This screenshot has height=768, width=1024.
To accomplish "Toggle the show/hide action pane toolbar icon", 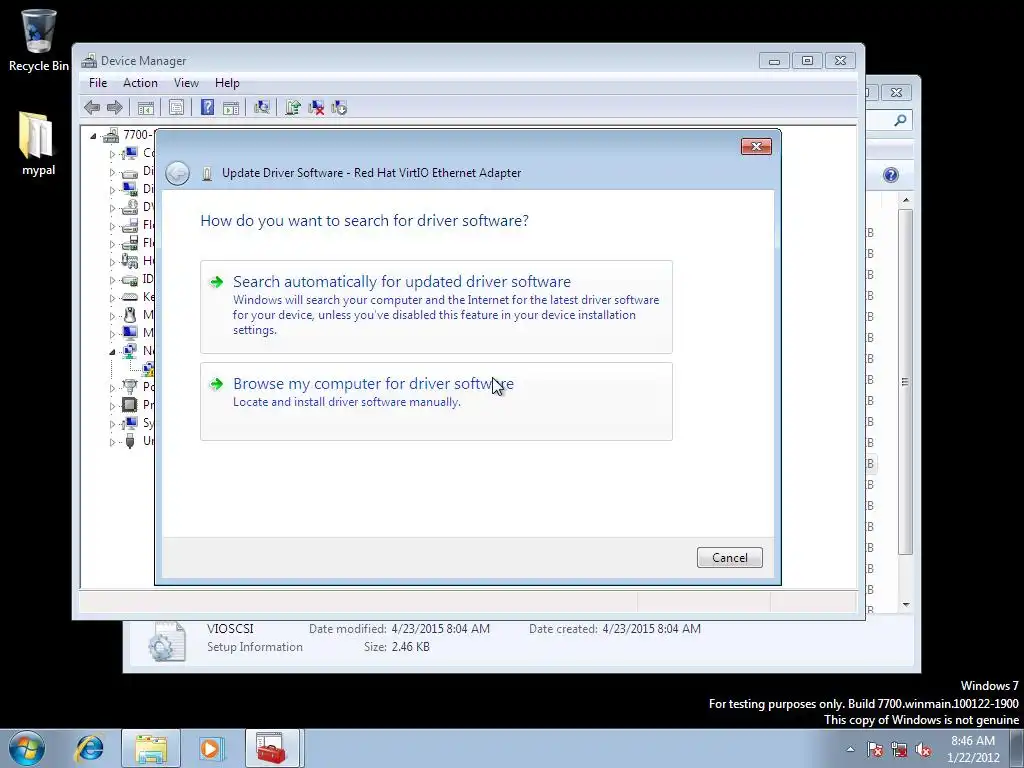I will (231, 108).
